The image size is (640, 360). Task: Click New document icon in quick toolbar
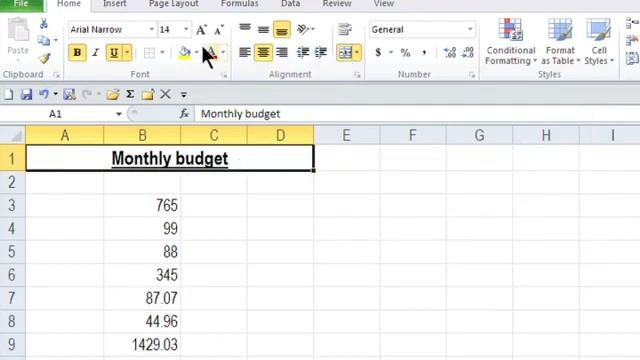9,94
